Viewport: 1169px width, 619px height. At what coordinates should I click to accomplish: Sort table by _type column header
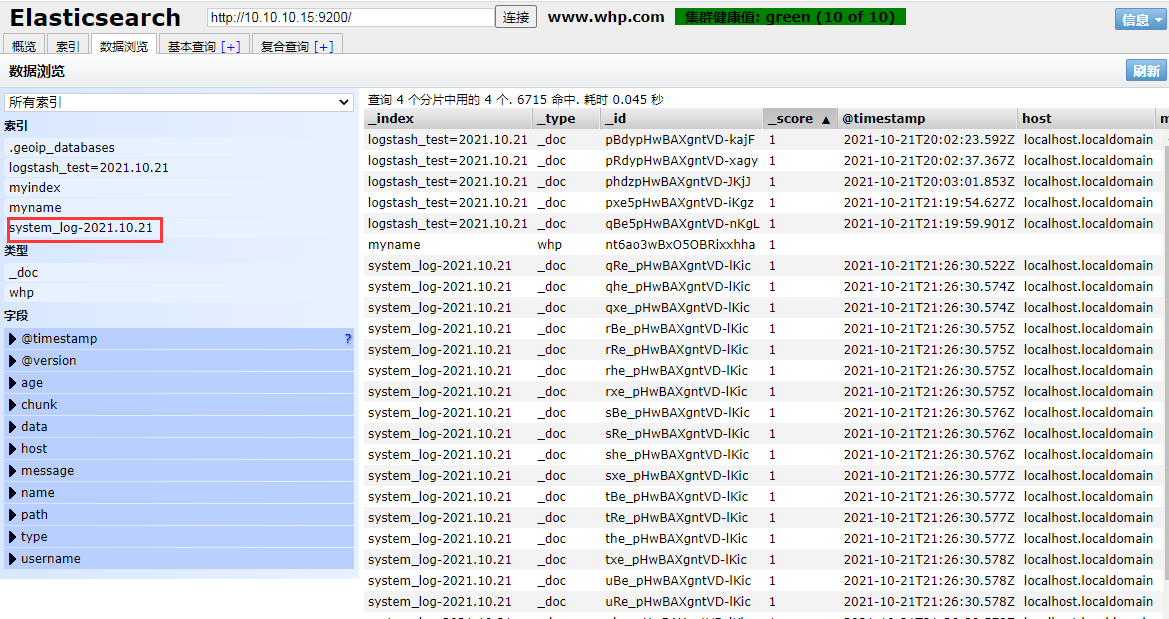[x=566, y=119]
